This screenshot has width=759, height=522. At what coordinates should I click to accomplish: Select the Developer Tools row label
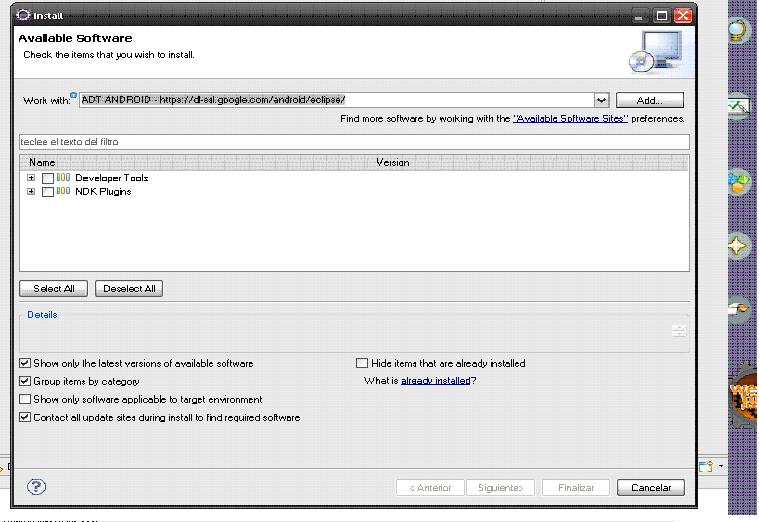(x=111, y=178)
